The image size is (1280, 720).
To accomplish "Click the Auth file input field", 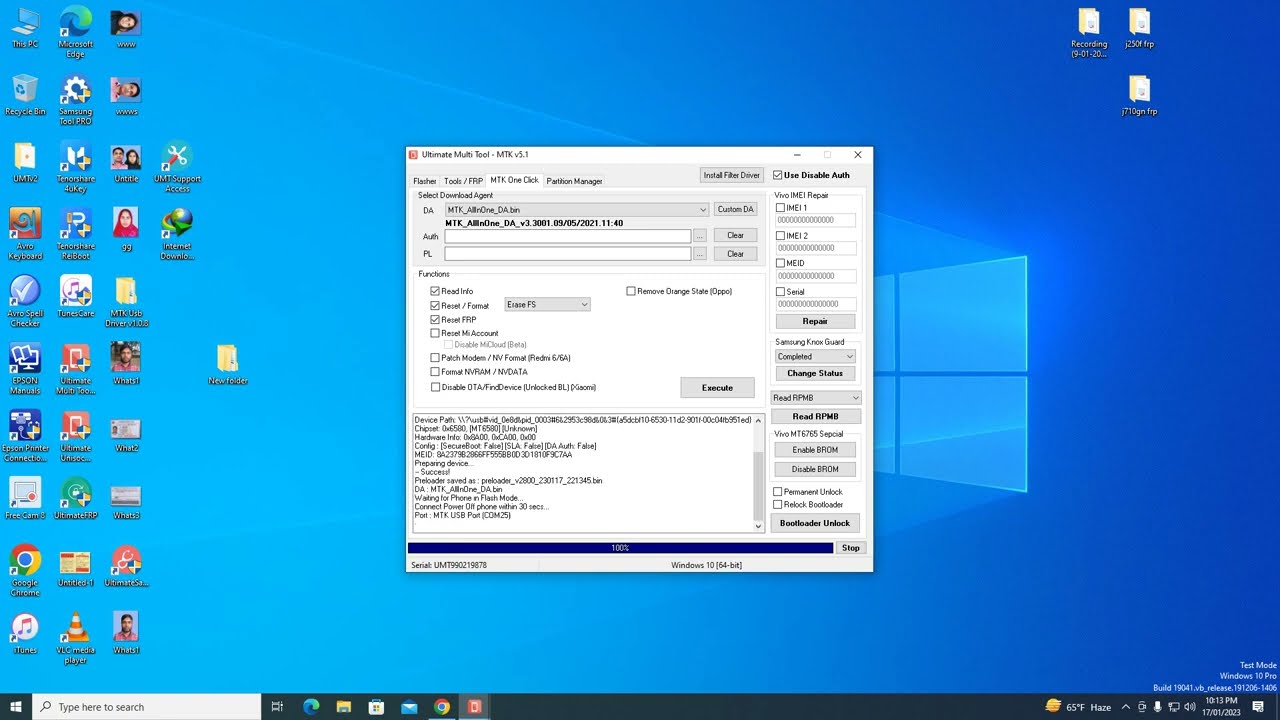I will tap(568, 236).
